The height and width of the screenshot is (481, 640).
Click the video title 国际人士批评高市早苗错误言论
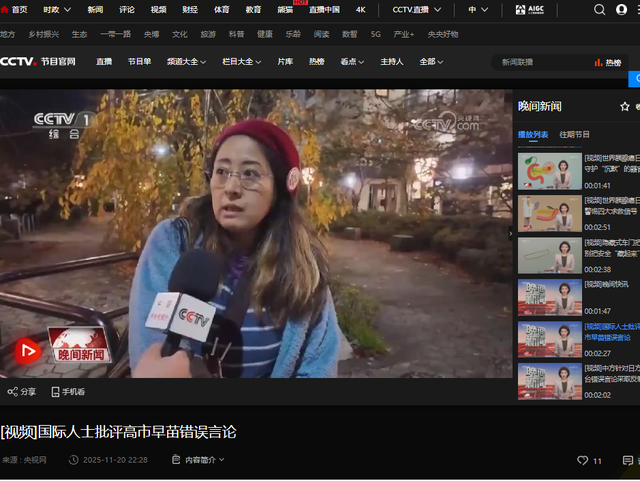pyautogui.click(x=118, y=432)
